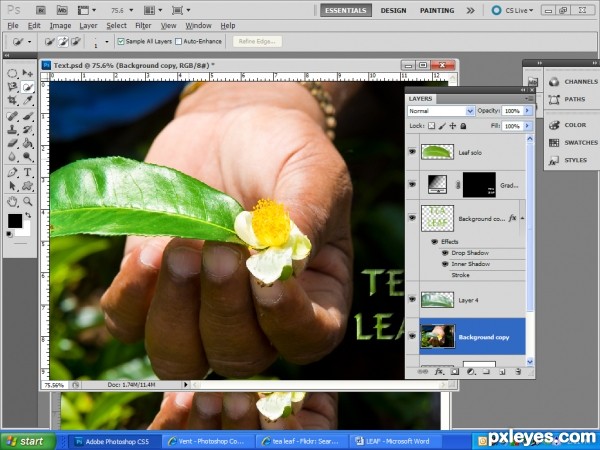Select the Healing Brush tool

(13, 116)
